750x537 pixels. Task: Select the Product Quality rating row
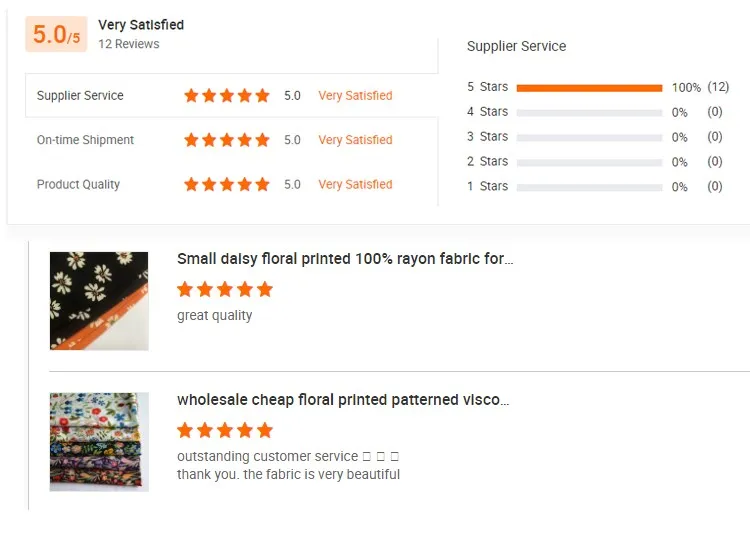click(78, 185)
